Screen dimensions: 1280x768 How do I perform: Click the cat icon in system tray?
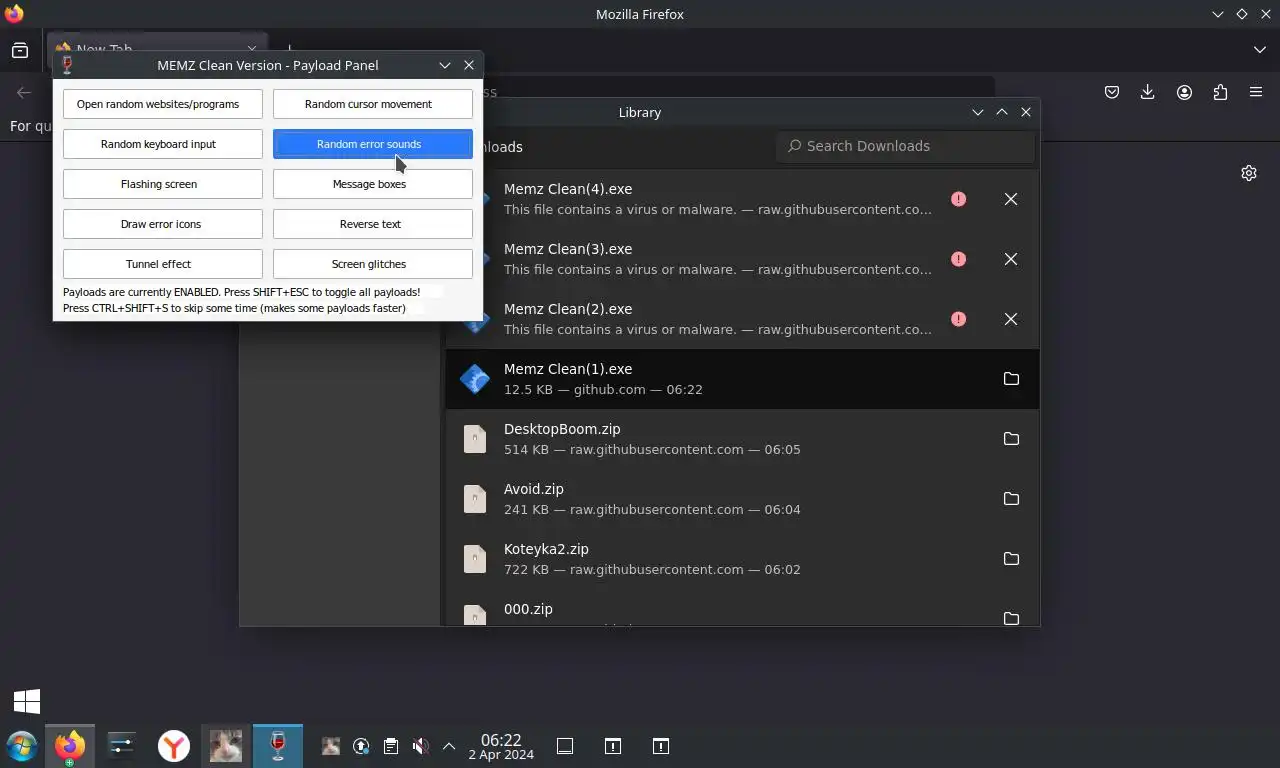331,746
